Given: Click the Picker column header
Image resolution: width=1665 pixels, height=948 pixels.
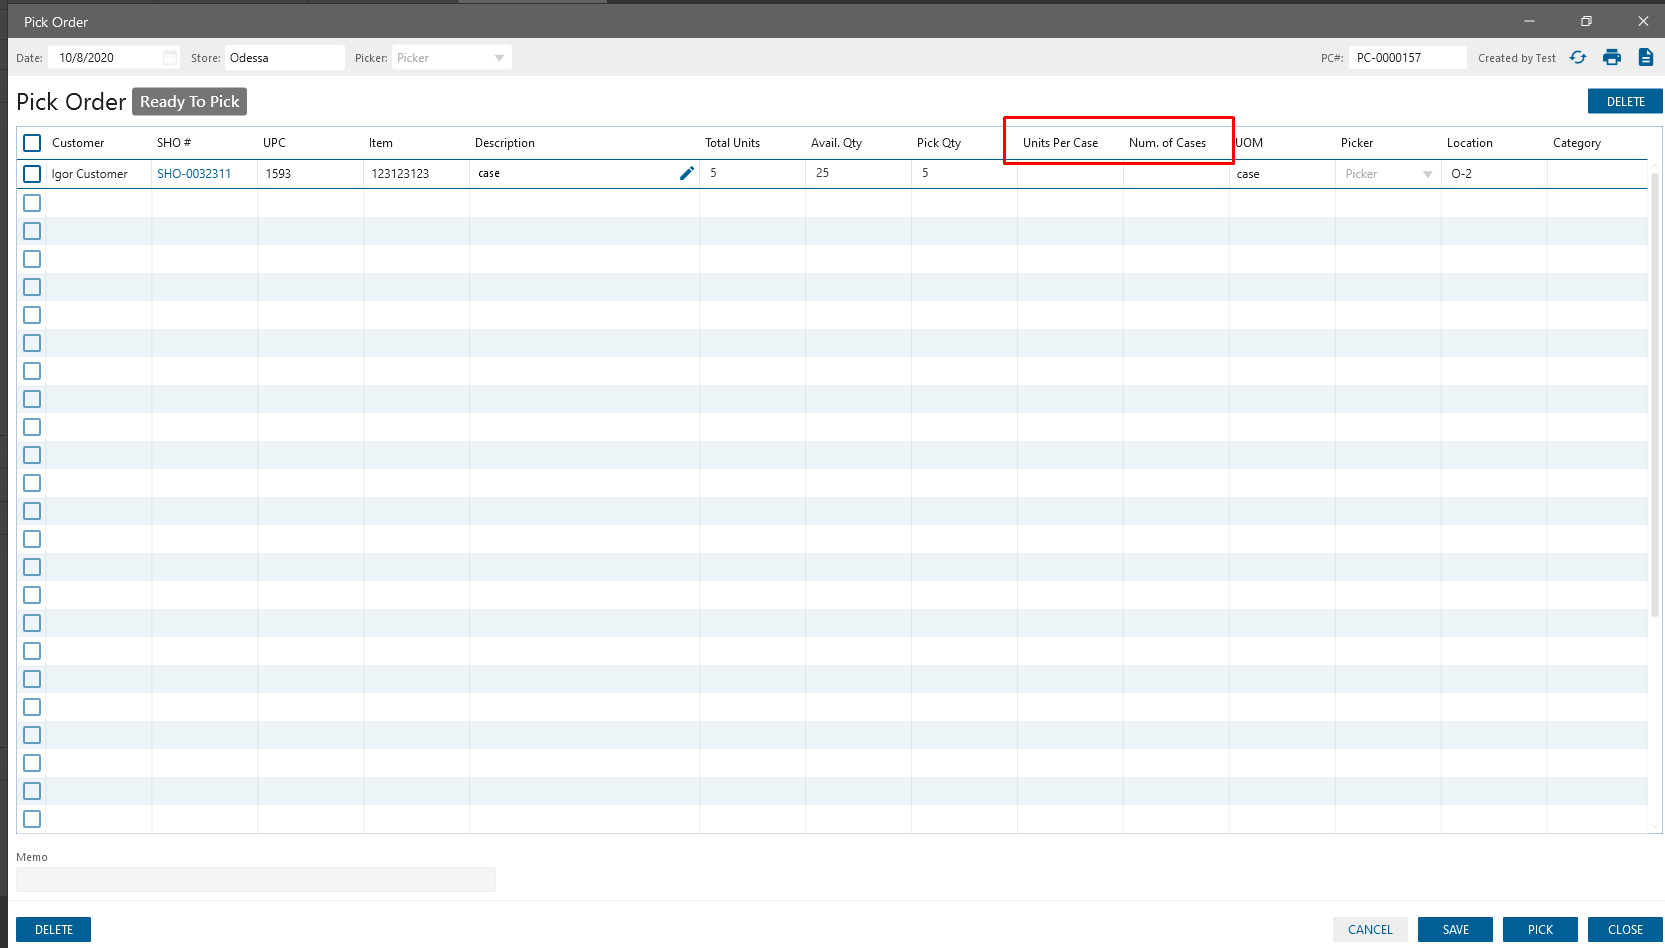Looking at the screenshot, I should point(1357,143).
